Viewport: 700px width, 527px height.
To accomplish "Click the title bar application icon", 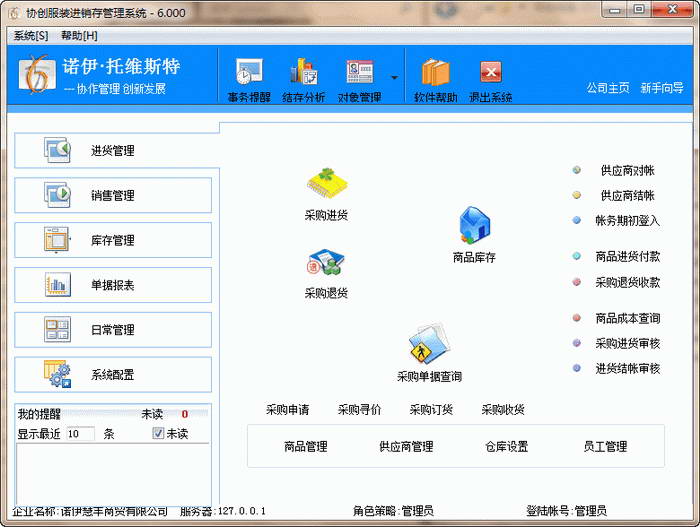I will (x=14, y=13).
